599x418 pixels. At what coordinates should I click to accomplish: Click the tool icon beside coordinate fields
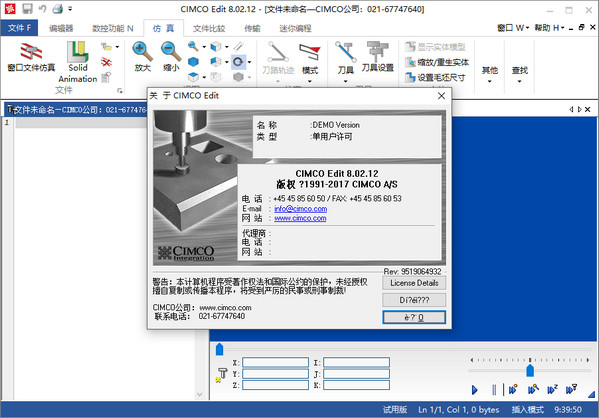pos(222,374)
